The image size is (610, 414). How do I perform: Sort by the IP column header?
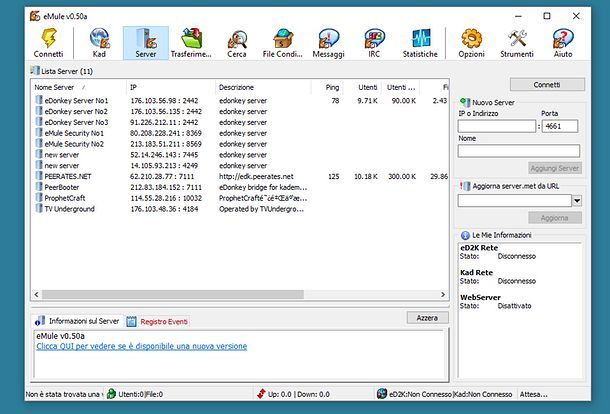(170, 87)
